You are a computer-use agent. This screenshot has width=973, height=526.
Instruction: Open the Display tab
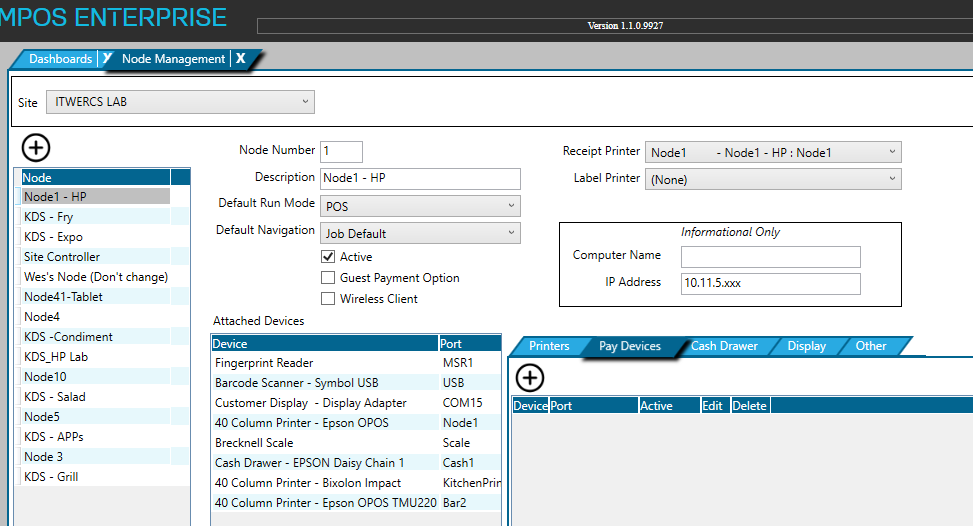806,346
